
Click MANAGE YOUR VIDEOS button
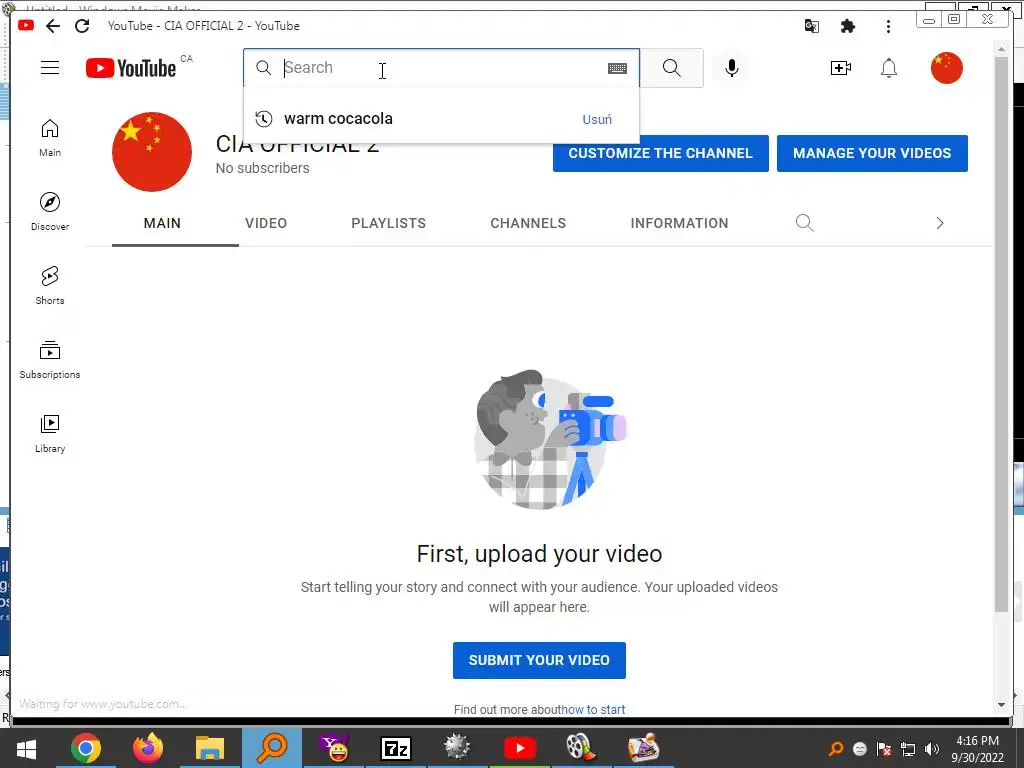click(872, 153)
